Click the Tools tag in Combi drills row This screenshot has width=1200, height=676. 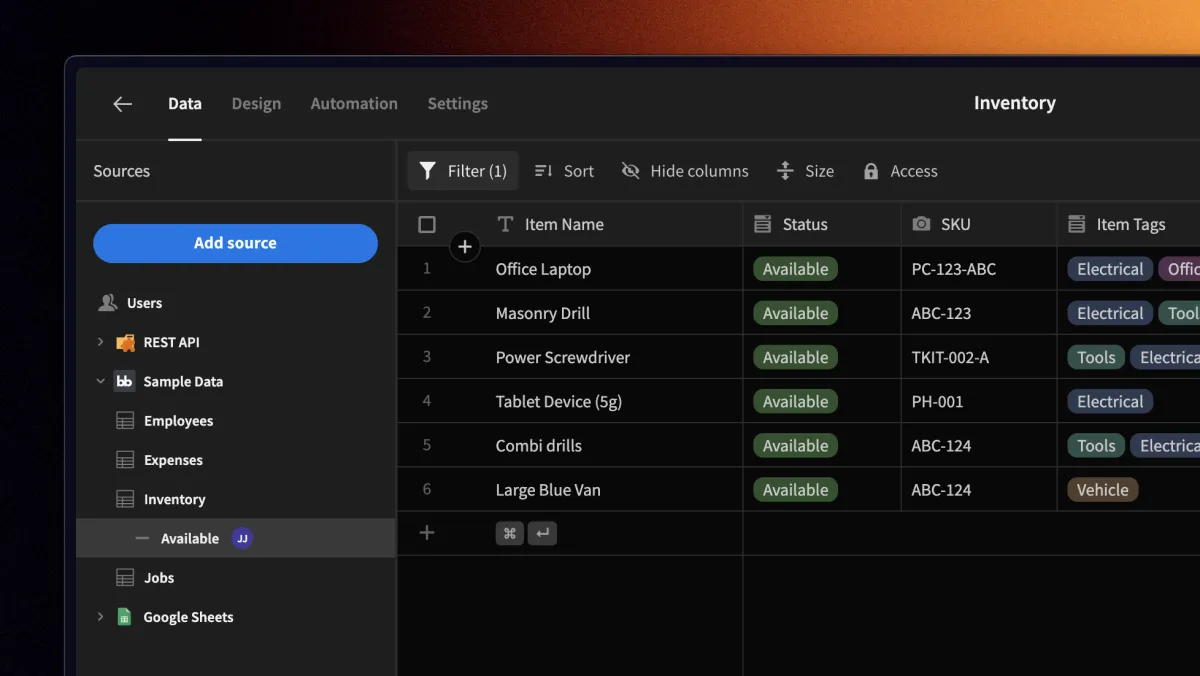pos(1096,445)
